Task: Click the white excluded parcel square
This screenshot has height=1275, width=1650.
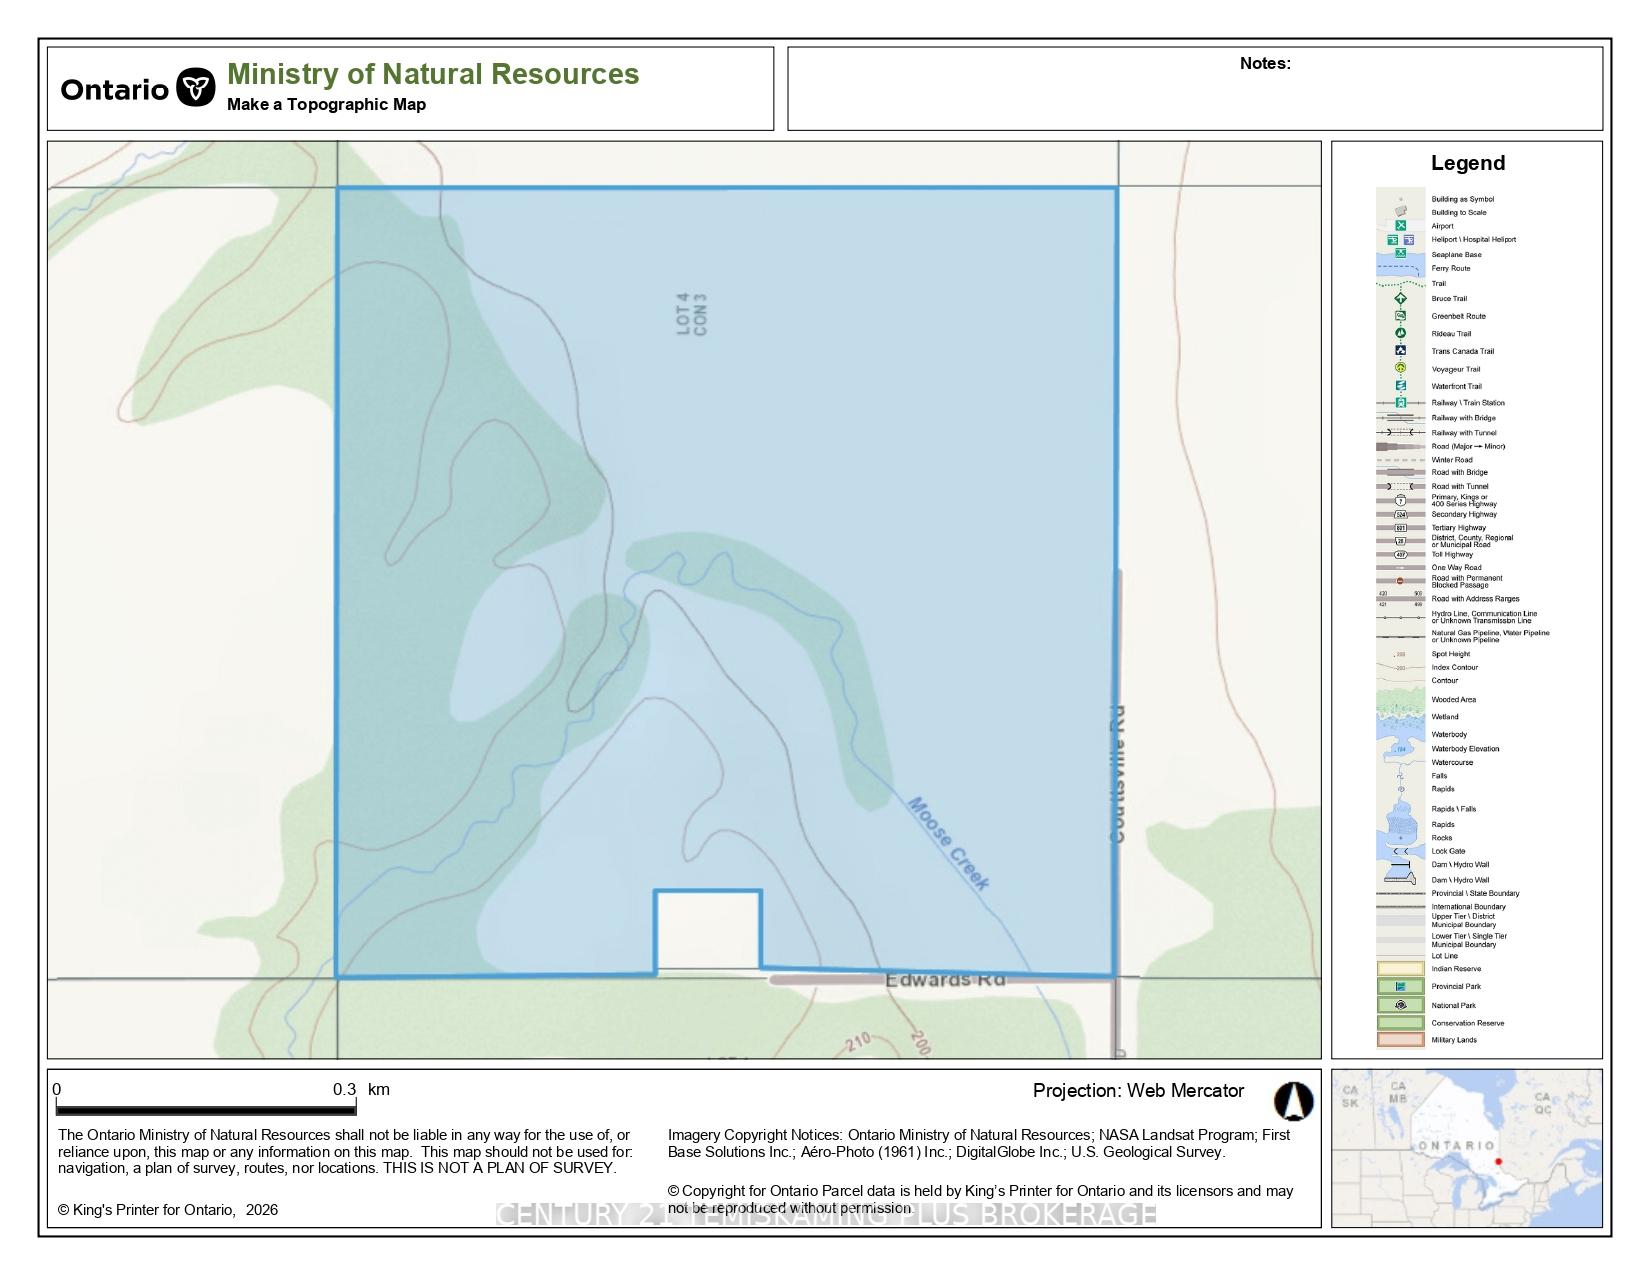Action: pyautogui.click(x=708, y=930)
